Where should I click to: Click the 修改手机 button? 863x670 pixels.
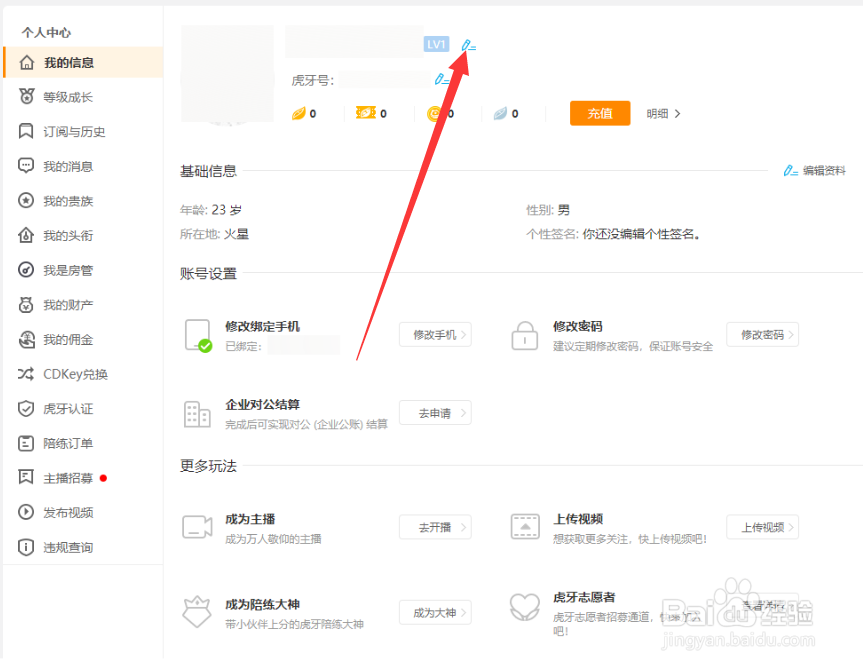point(435,335)
